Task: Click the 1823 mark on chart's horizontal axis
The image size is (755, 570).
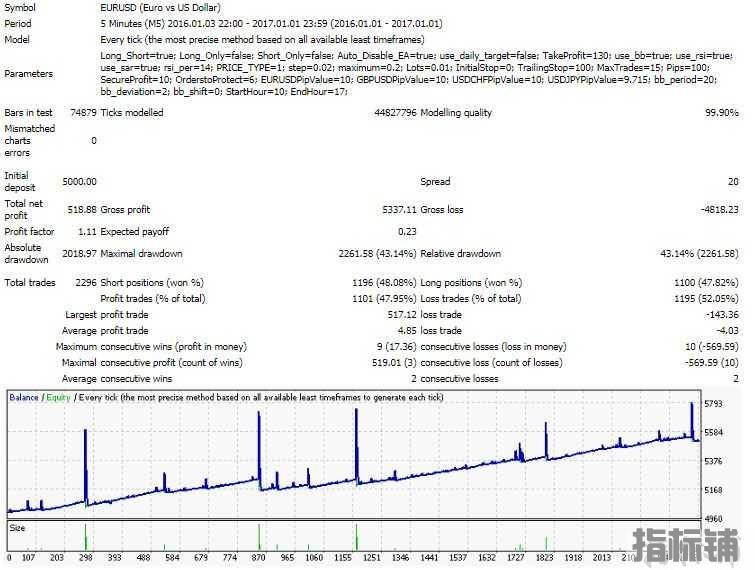Action: tap(543, 558)
